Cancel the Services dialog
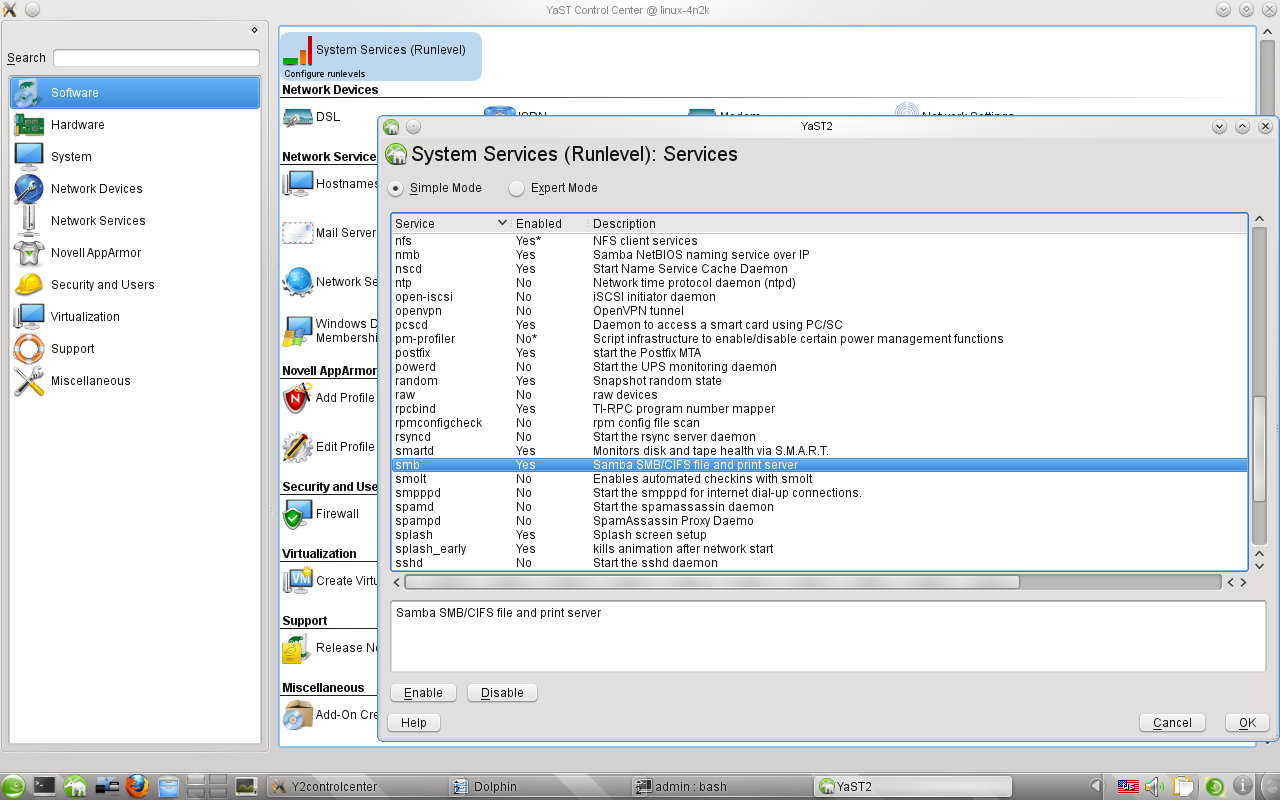Image resolution: width=1280 pixels, height=800 pixels. tap(1172, 723)
